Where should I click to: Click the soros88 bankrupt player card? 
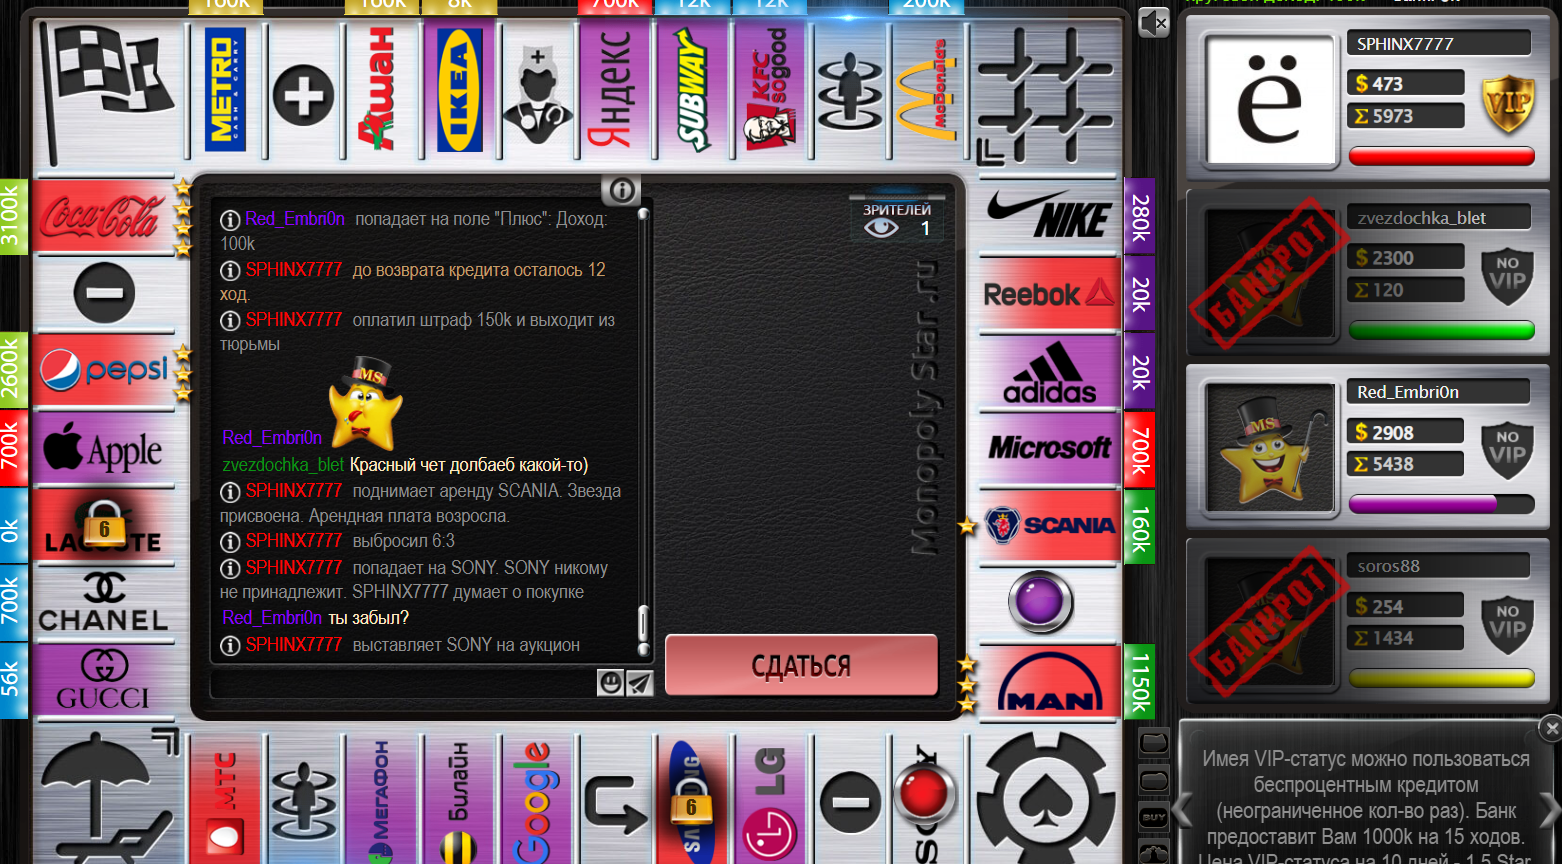(1368, 620)
